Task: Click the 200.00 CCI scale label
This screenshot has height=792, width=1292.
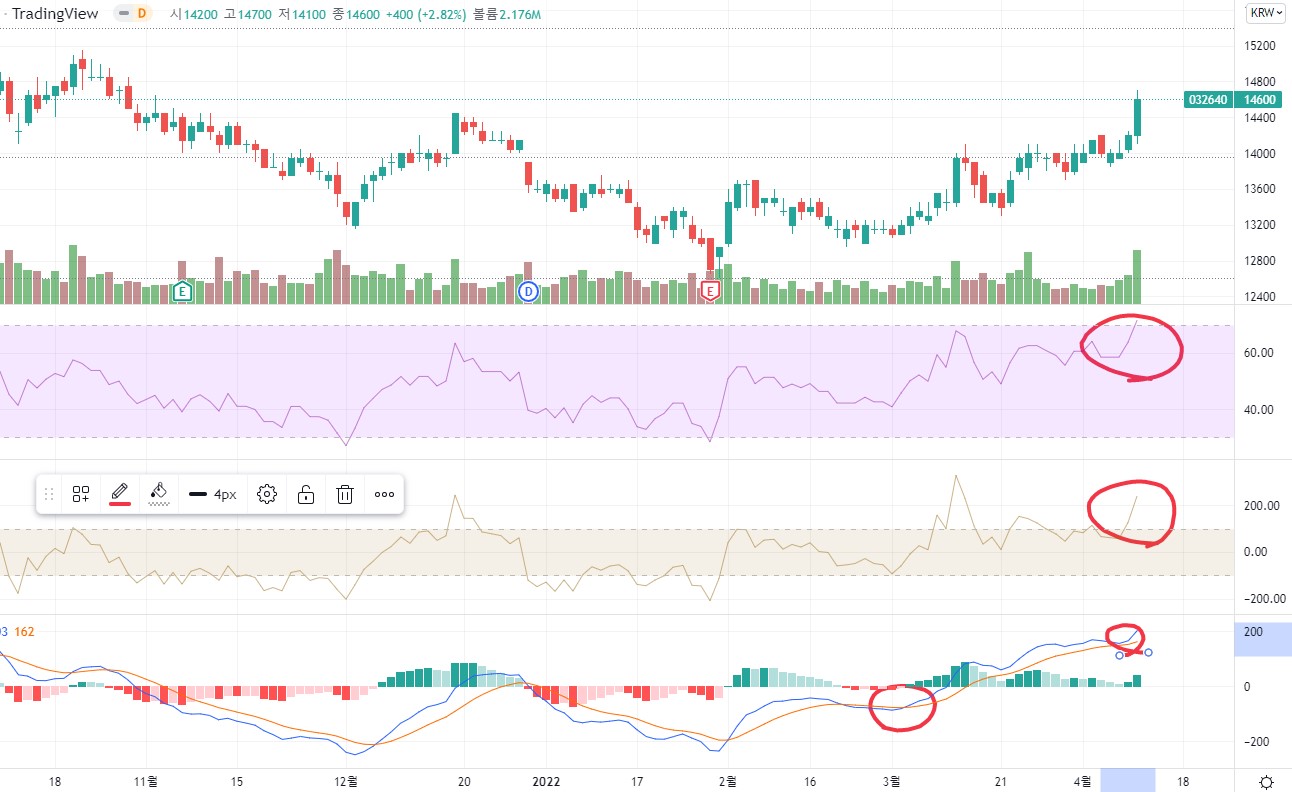Action: [x=1260, y=506]
